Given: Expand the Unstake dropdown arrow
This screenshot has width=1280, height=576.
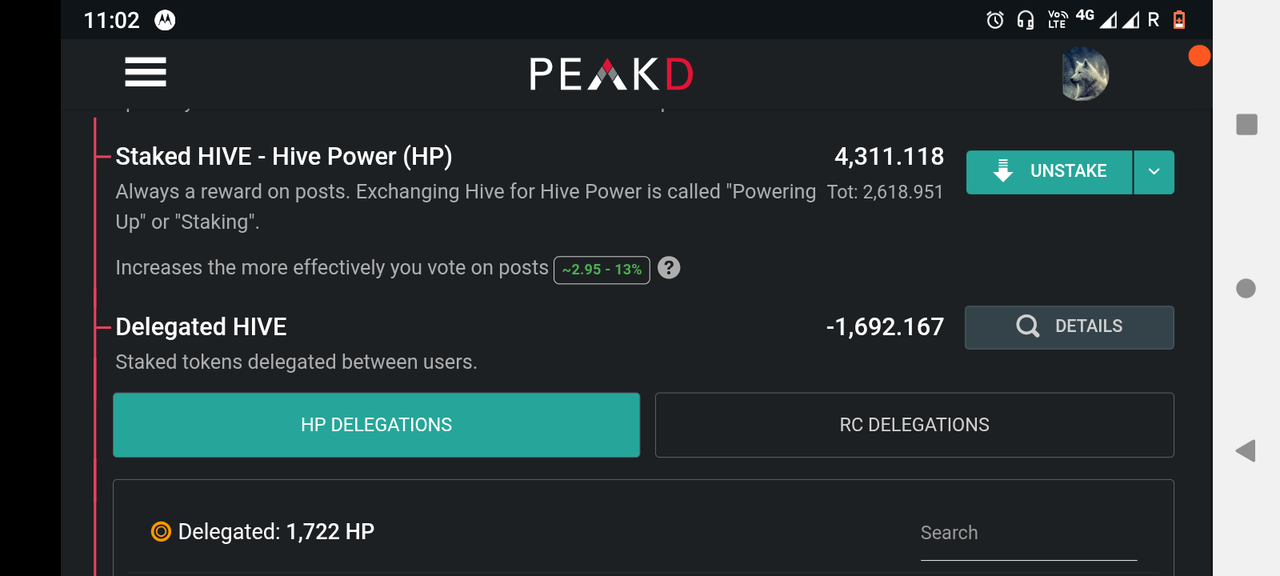Looking at the screenshot, I should (1154, 172).
